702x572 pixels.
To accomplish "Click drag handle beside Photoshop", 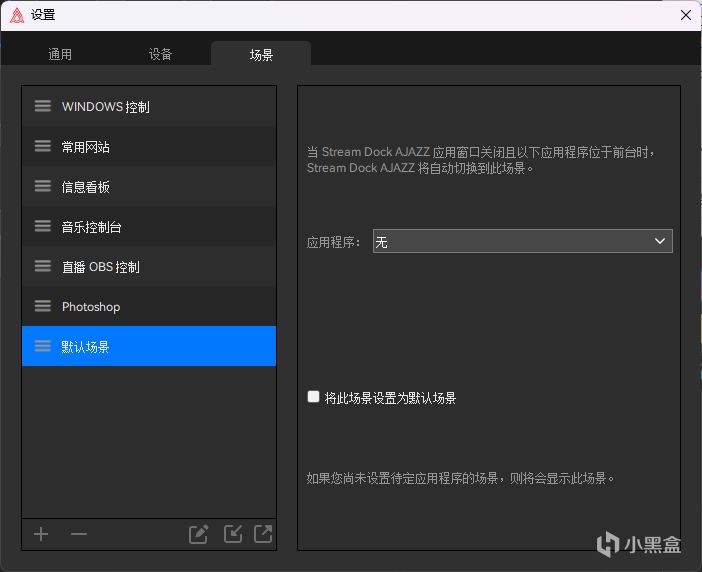I will [x=43, y=306].
